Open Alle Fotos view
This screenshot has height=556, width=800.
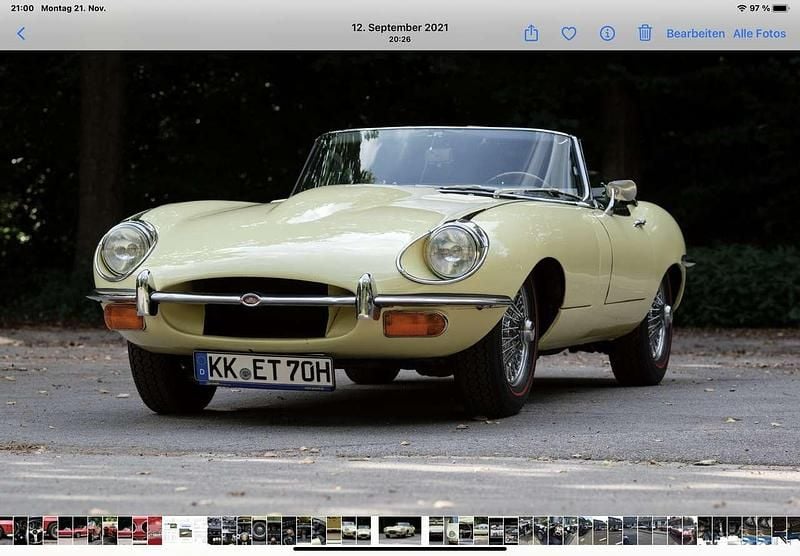click(x=759, y=34)
